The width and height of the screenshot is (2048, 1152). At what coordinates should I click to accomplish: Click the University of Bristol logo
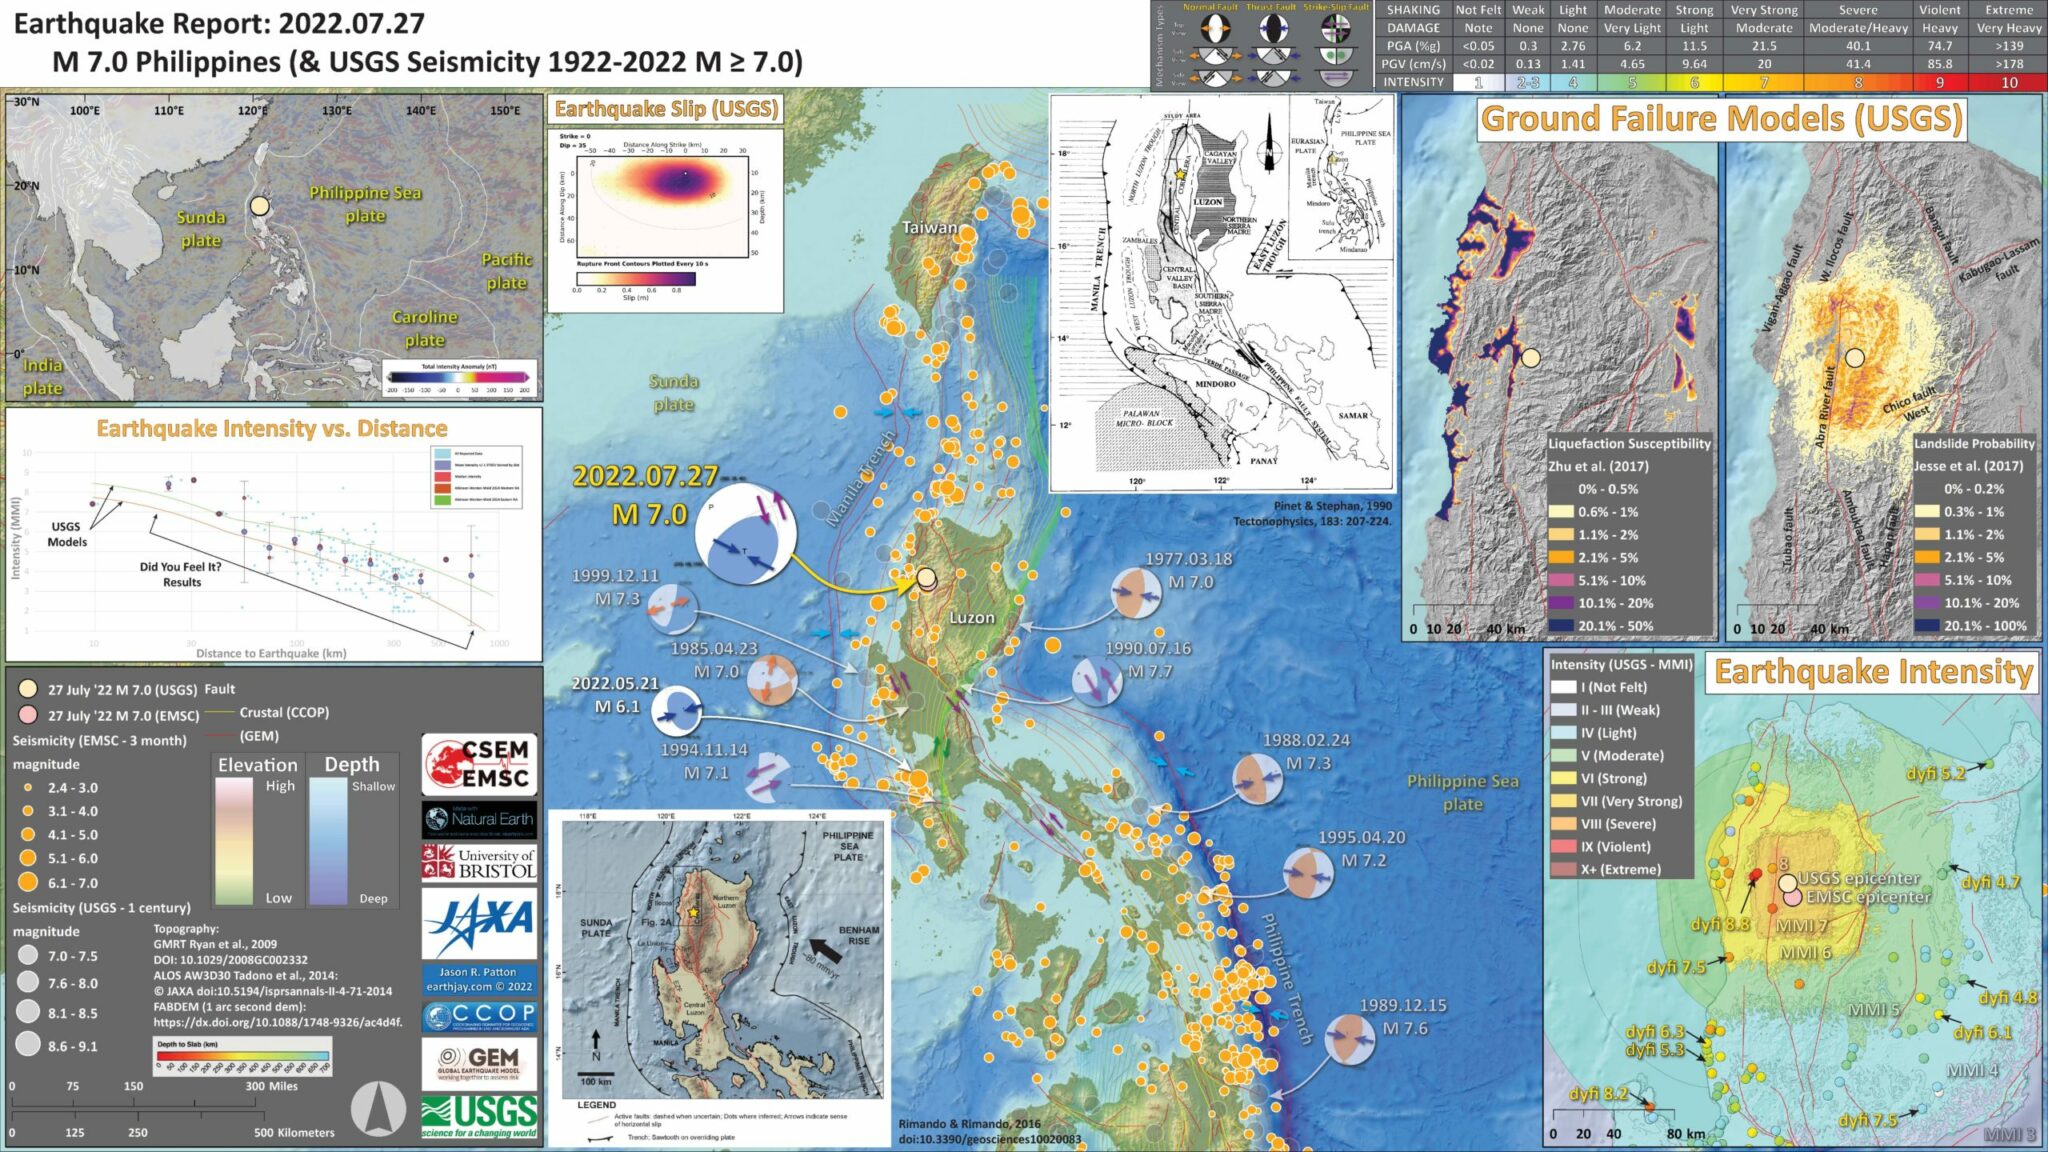point(479,862)
